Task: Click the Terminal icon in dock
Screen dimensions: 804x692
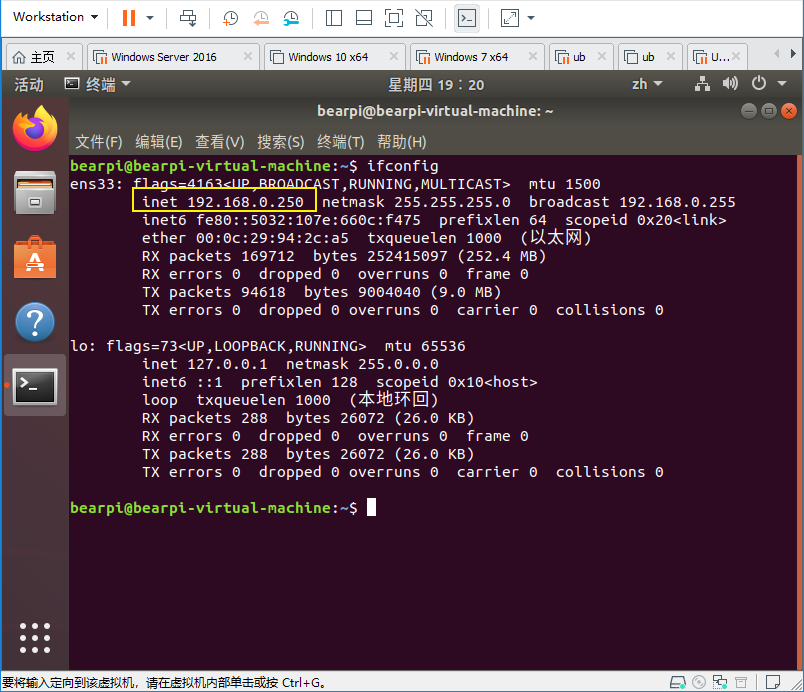Action: point(35,385)
